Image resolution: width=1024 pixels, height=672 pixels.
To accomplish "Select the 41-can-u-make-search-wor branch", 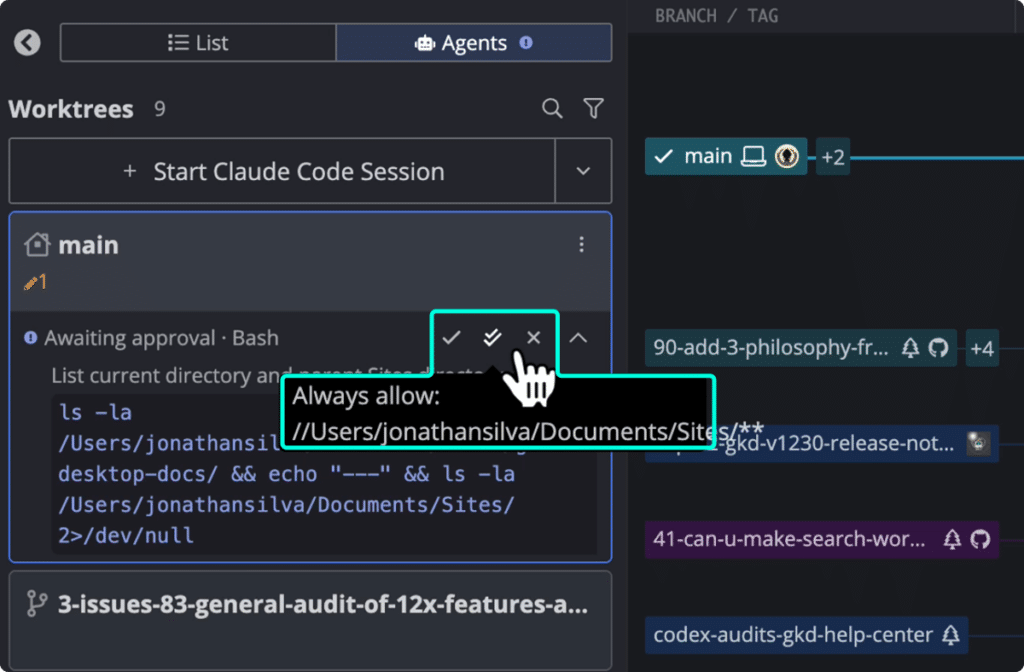I will coord(822,539).
